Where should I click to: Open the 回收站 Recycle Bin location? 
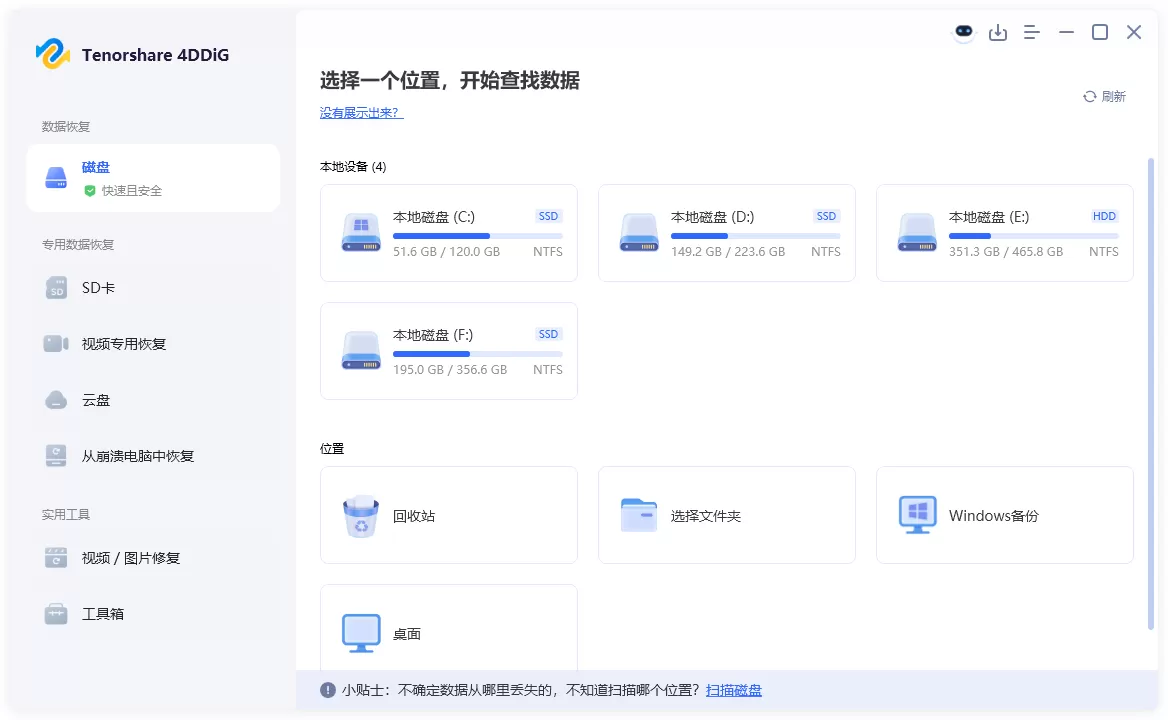448,515
